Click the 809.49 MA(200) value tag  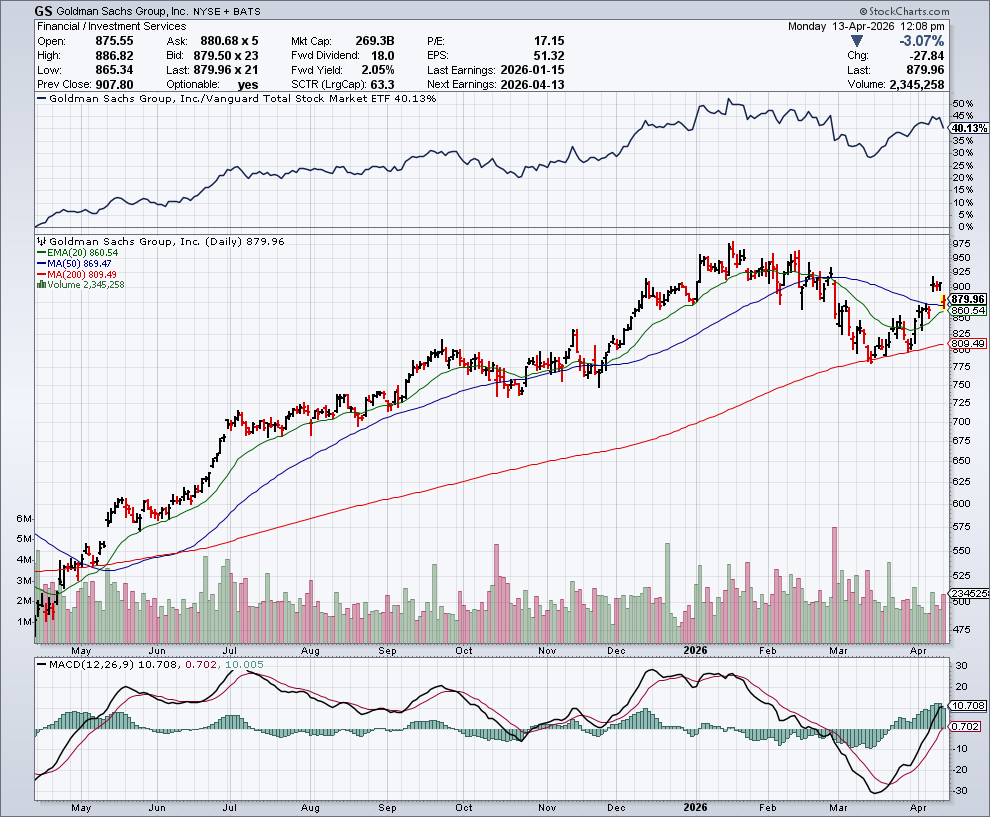967,344
